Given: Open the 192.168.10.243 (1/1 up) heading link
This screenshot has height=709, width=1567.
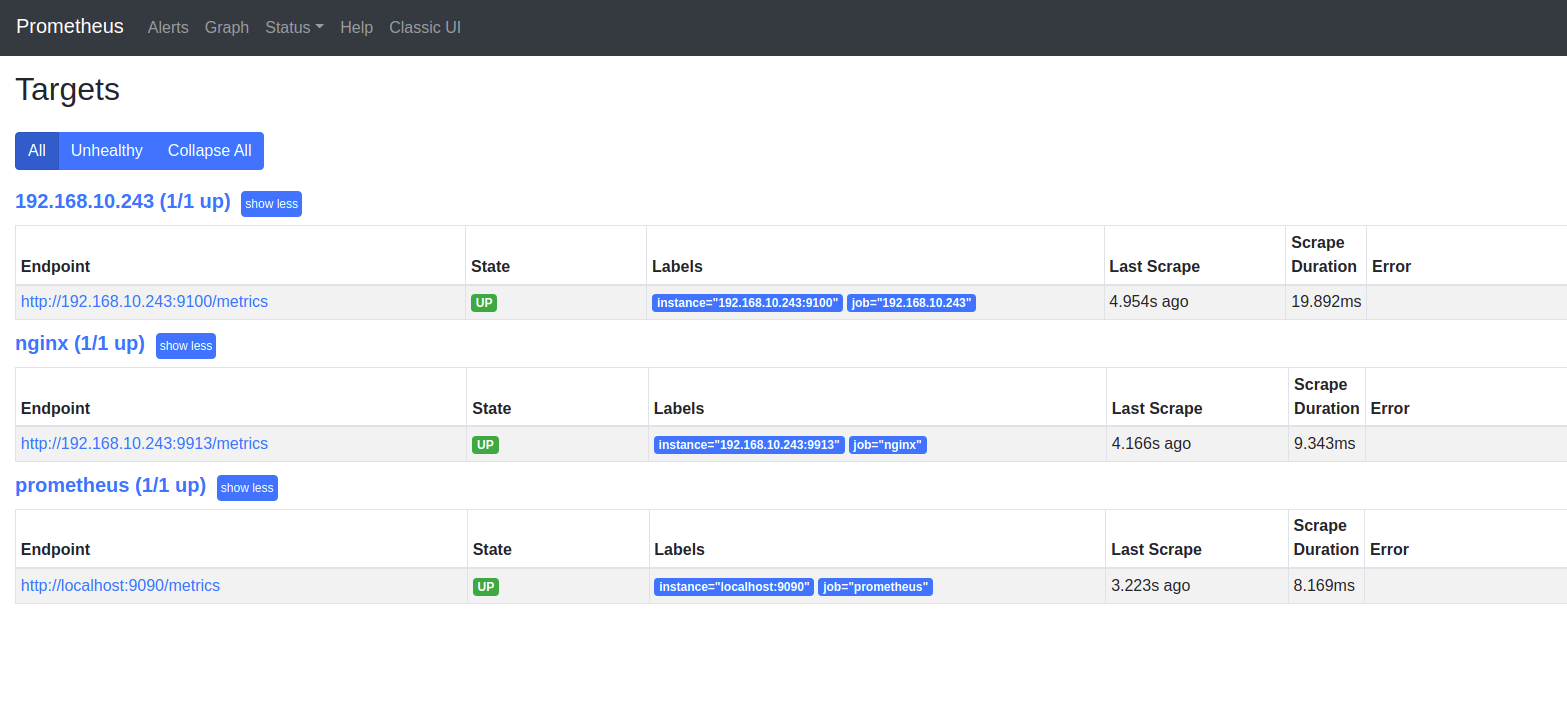Looking at the screenshot, I should point(123,201).
